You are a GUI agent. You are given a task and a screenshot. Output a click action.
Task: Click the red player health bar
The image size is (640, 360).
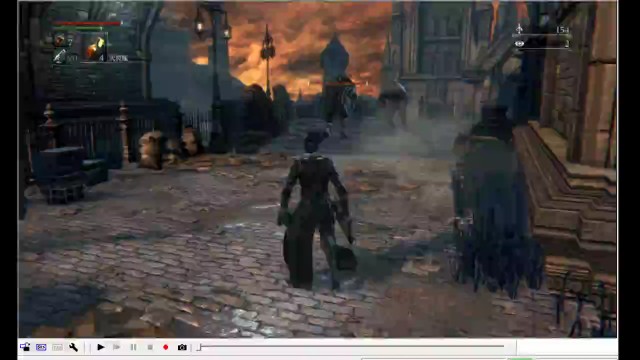click(87, 23)
